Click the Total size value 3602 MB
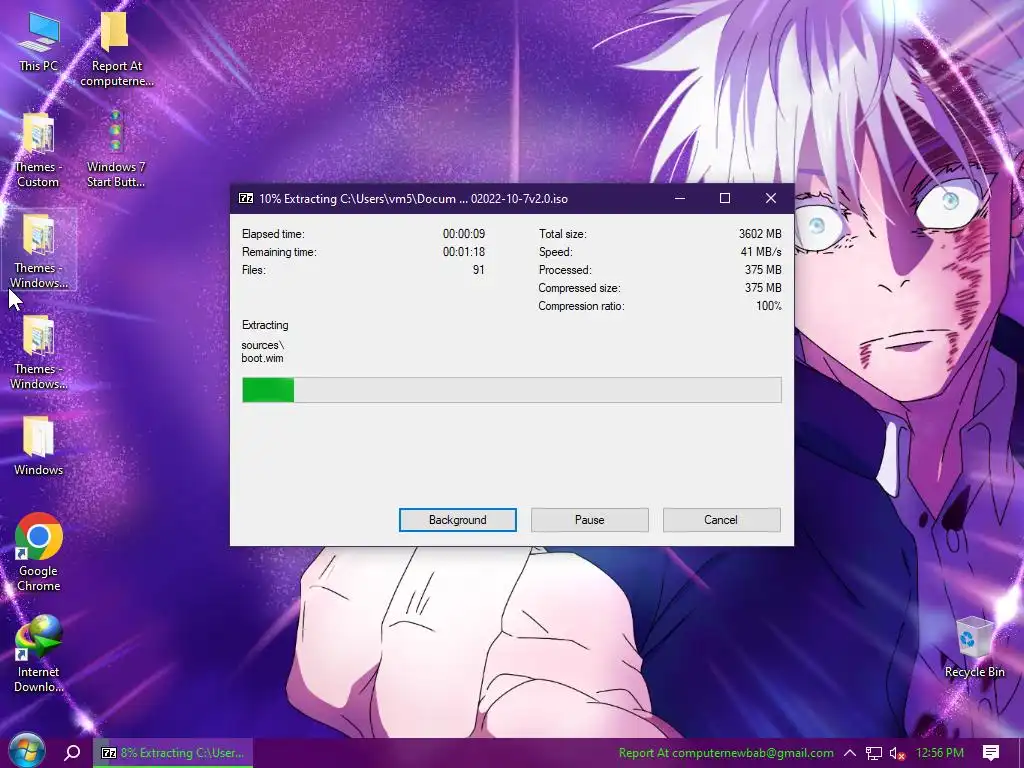Viewport: 1024px width, 768px height. coord(760,234)
